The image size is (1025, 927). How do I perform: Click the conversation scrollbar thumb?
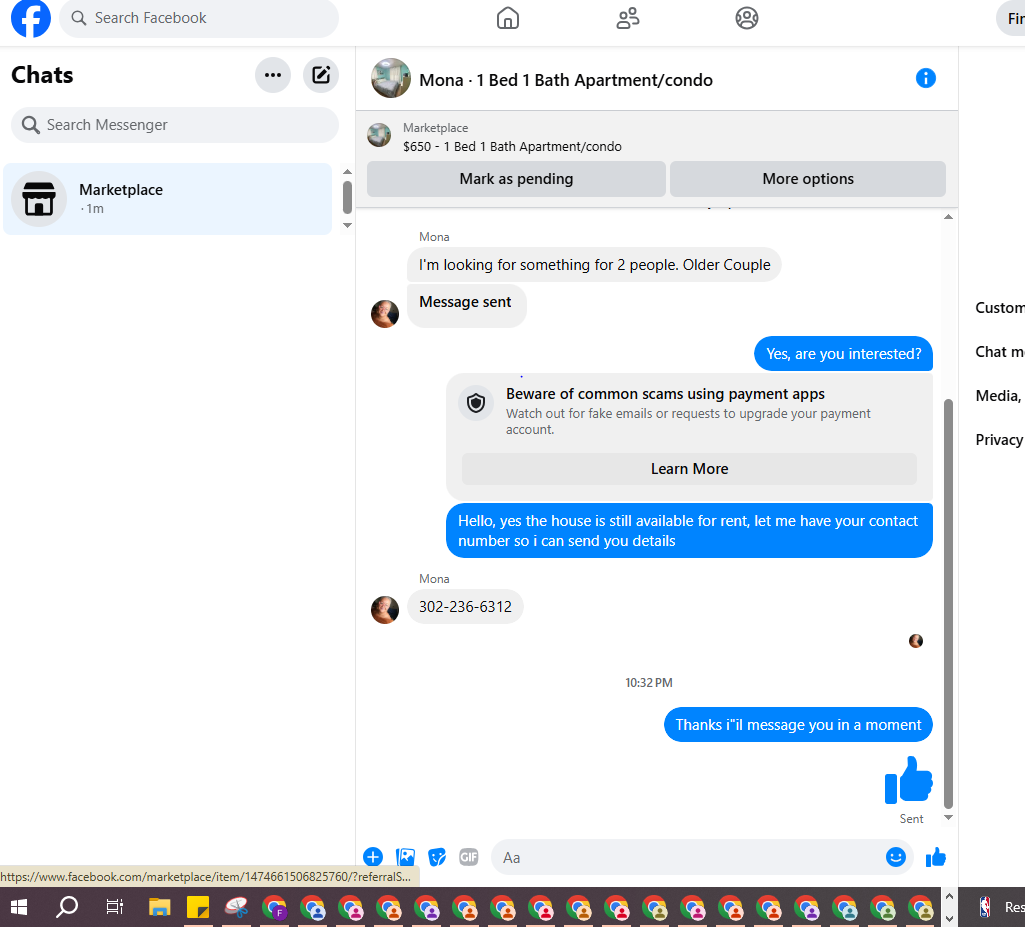pyautogui.click(x=948, y=603)
